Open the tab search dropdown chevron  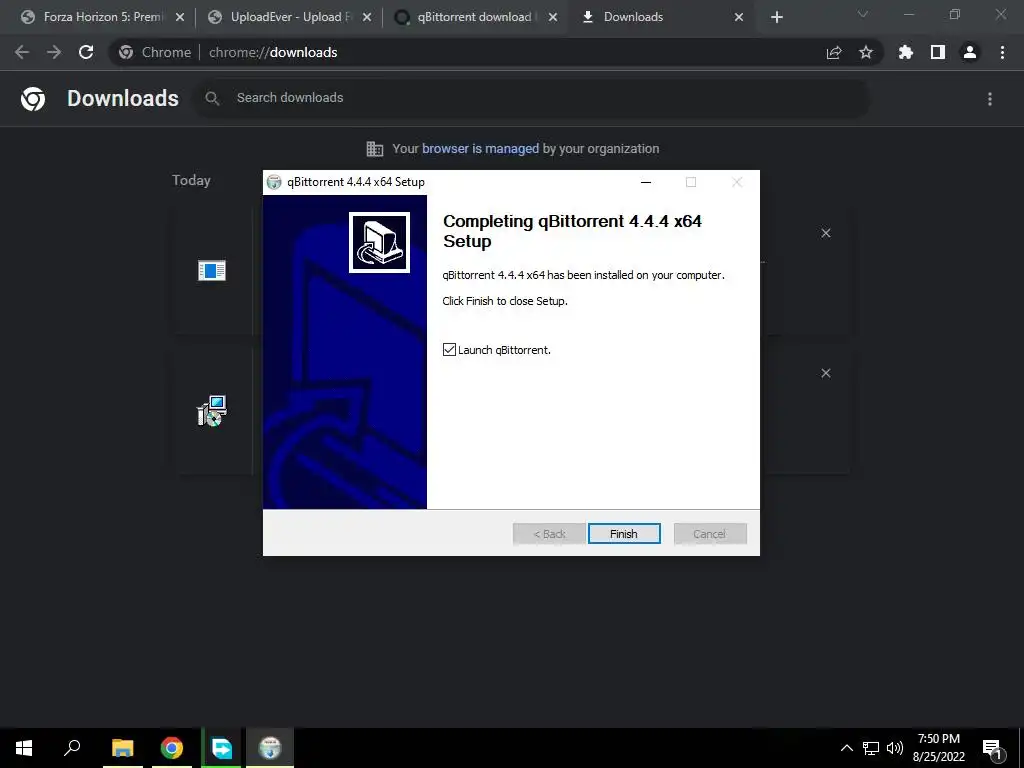pos(863,14)
